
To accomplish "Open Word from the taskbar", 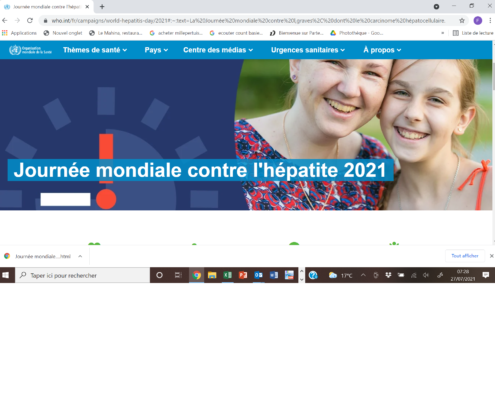I will pos(274,275).
